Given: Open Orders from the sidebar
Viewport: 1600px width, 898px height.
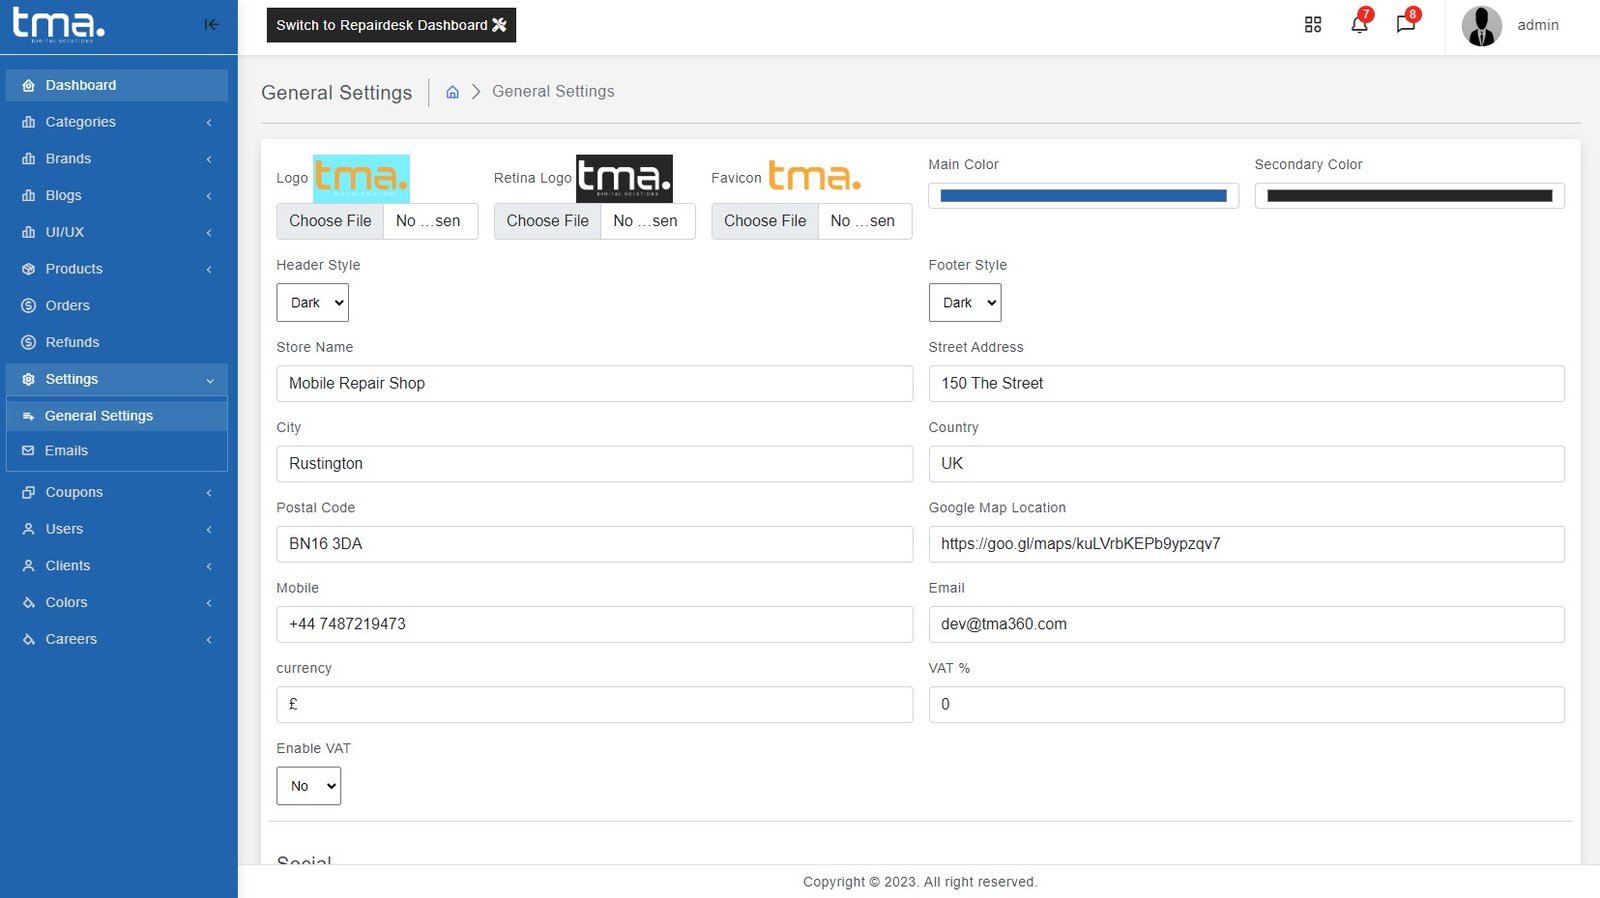Looking at the screenshot, I should point(67,306).
